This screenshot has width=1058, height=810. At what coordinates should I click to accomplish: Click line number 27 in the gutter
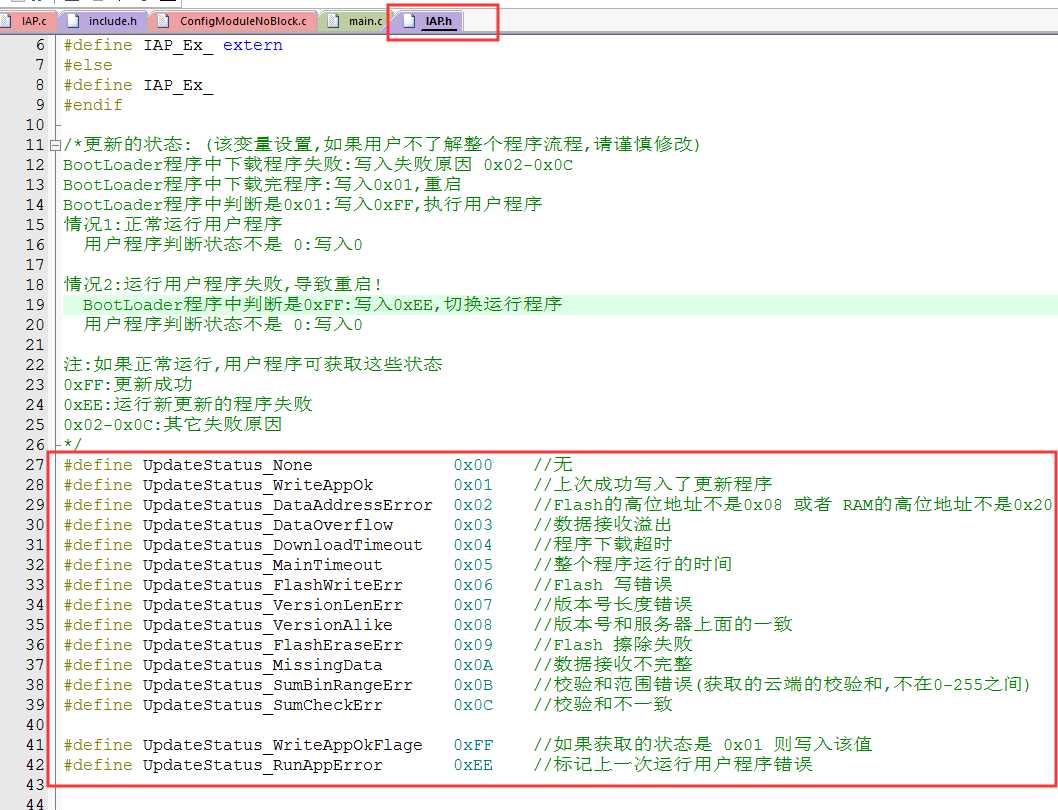(x=35, y=465)
